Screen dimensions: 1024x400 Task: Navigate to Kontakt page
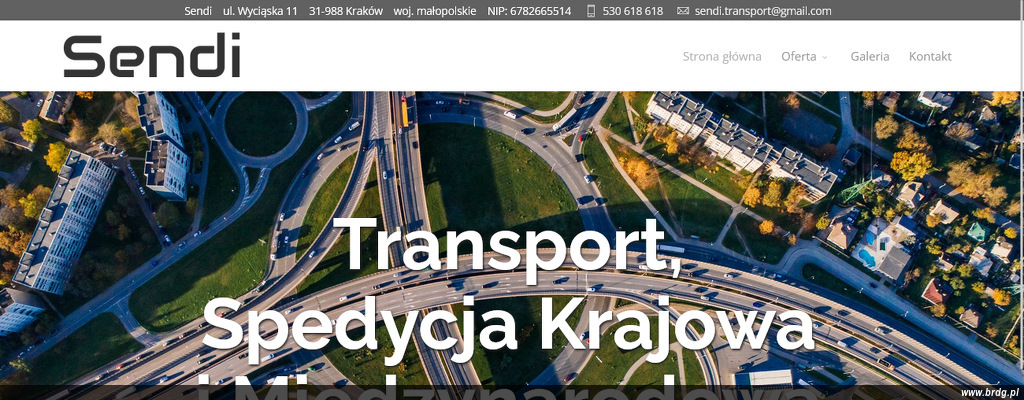pyautogui.click(x=930, y=57)
